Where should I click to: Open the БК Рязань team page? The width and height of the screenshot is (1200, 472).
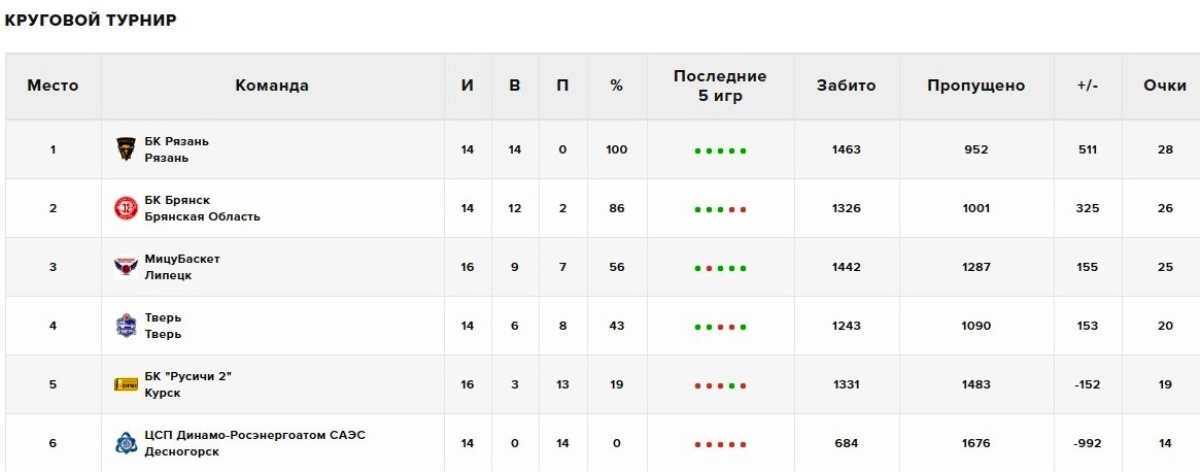tap(177, 141)
